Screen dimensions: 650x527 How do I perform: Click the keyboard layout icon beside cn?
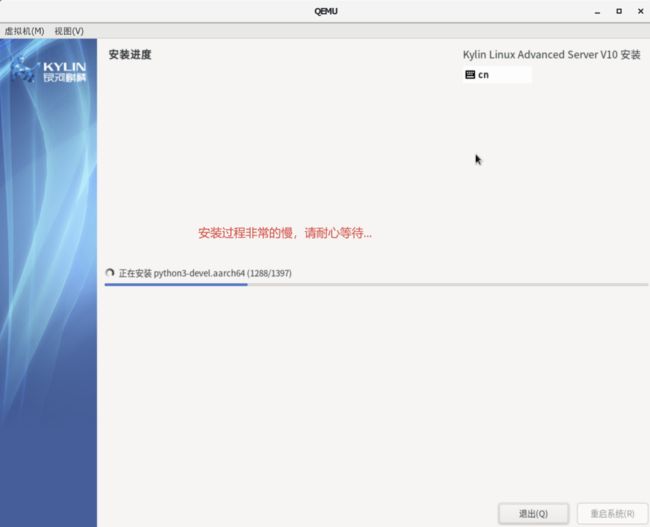pyautogui.click(x=470, y=75)
